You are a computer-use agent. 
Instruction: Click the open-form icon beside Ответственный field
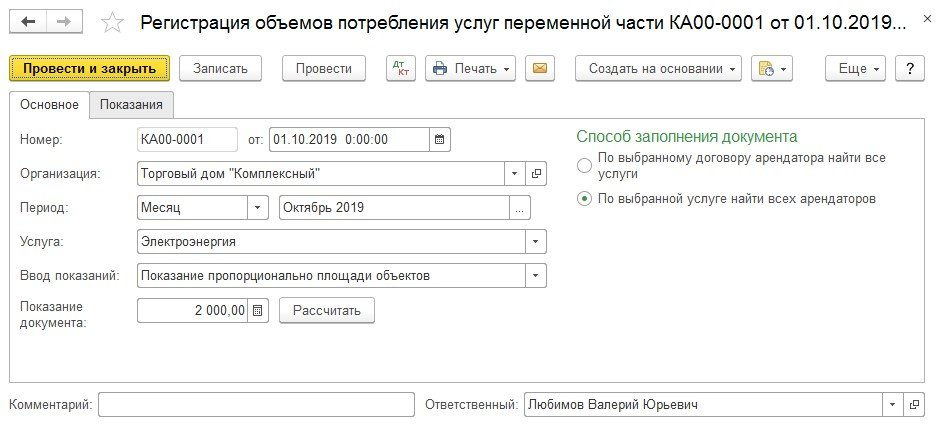[x=912, y=405]
